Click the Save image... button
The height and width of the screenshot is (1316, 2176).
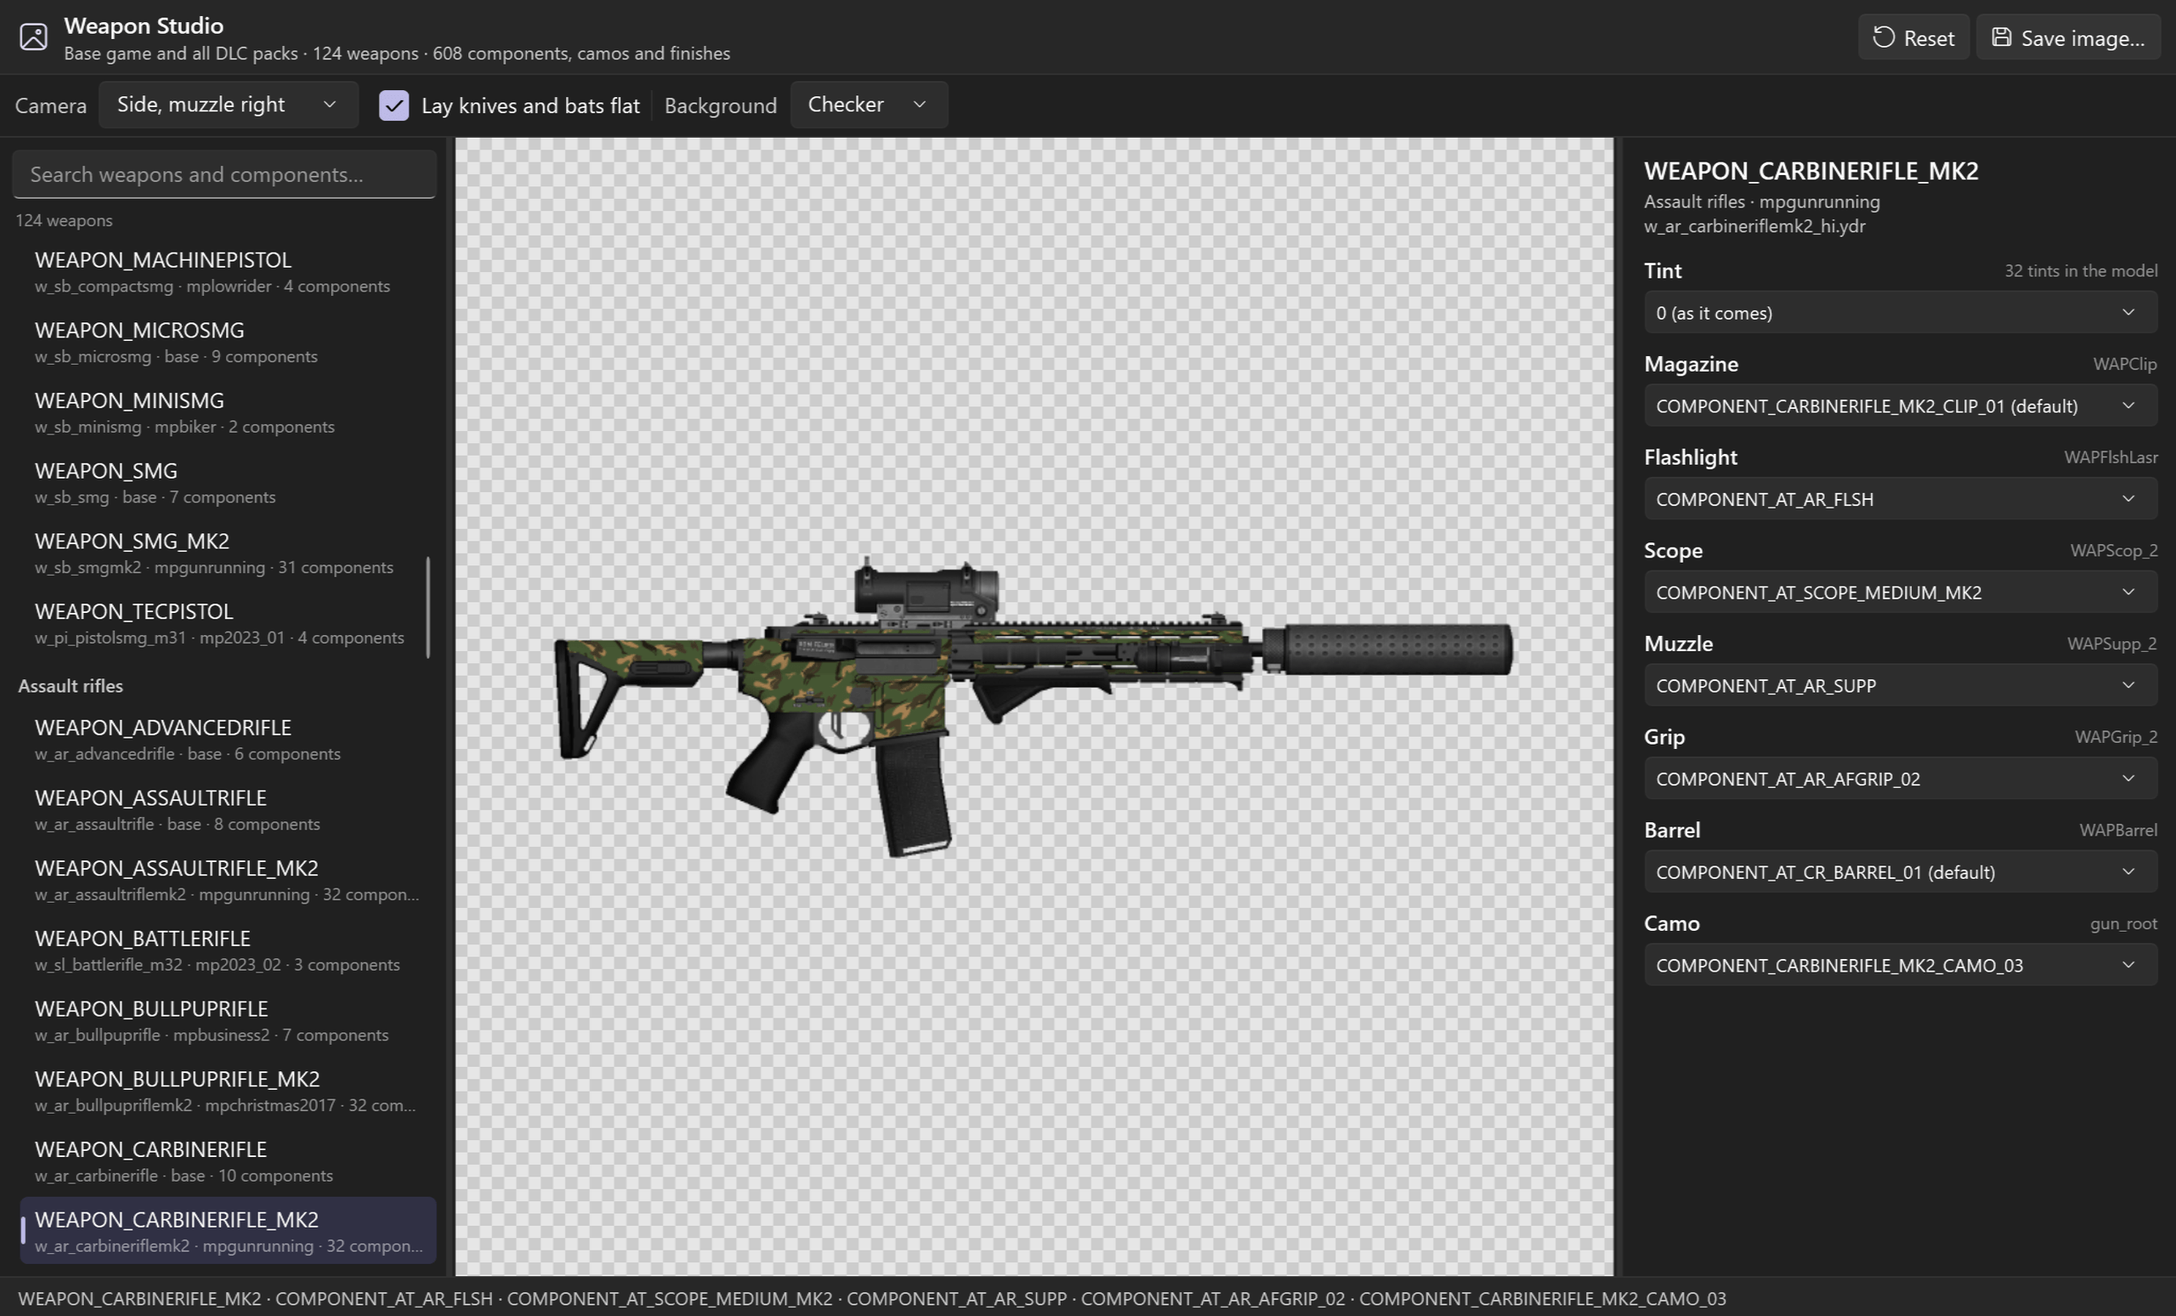tap(2068, 38)
